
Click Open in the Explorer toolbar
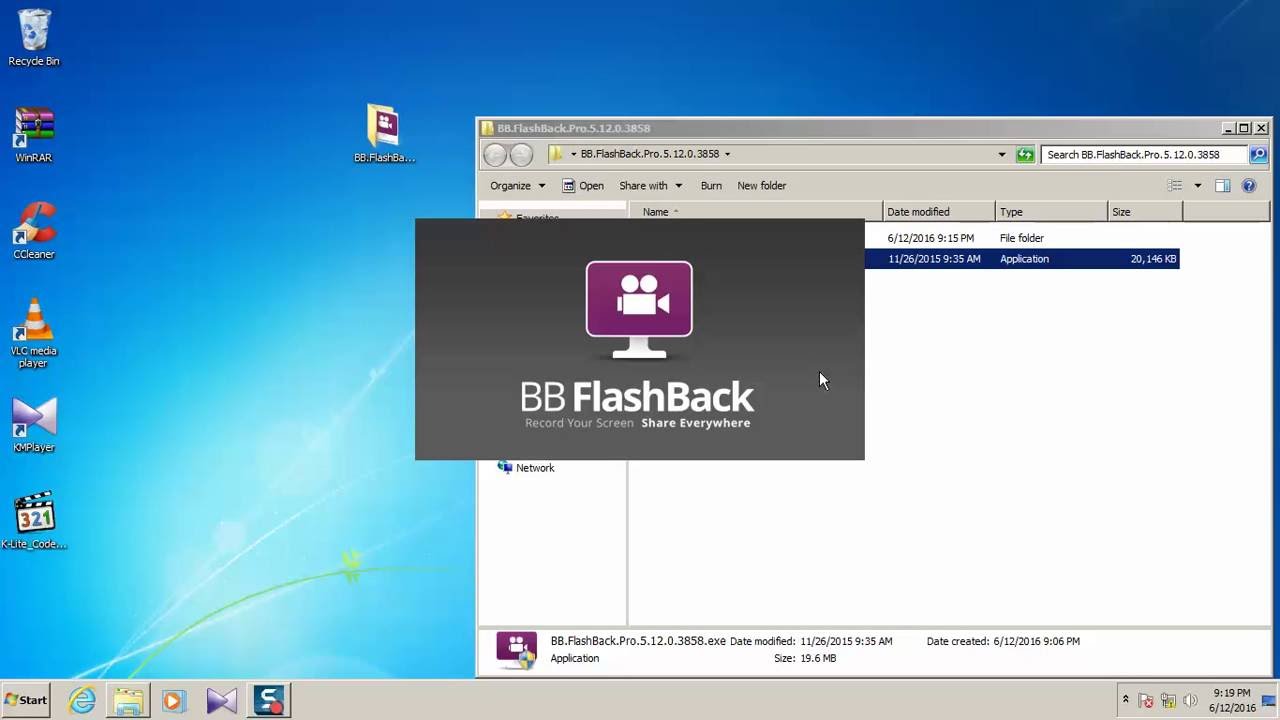click(x=583, y=186)
